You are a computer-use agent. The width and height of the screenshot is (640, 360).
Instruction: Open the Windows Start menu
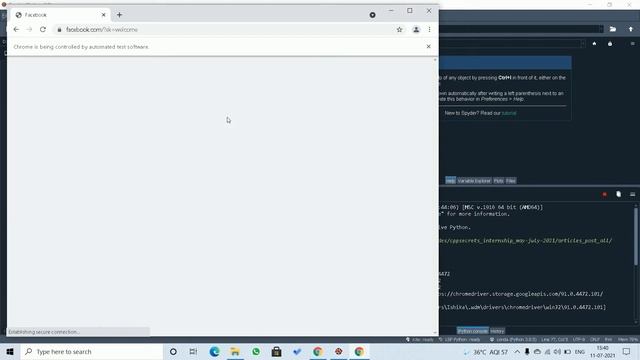pos(10,351)
